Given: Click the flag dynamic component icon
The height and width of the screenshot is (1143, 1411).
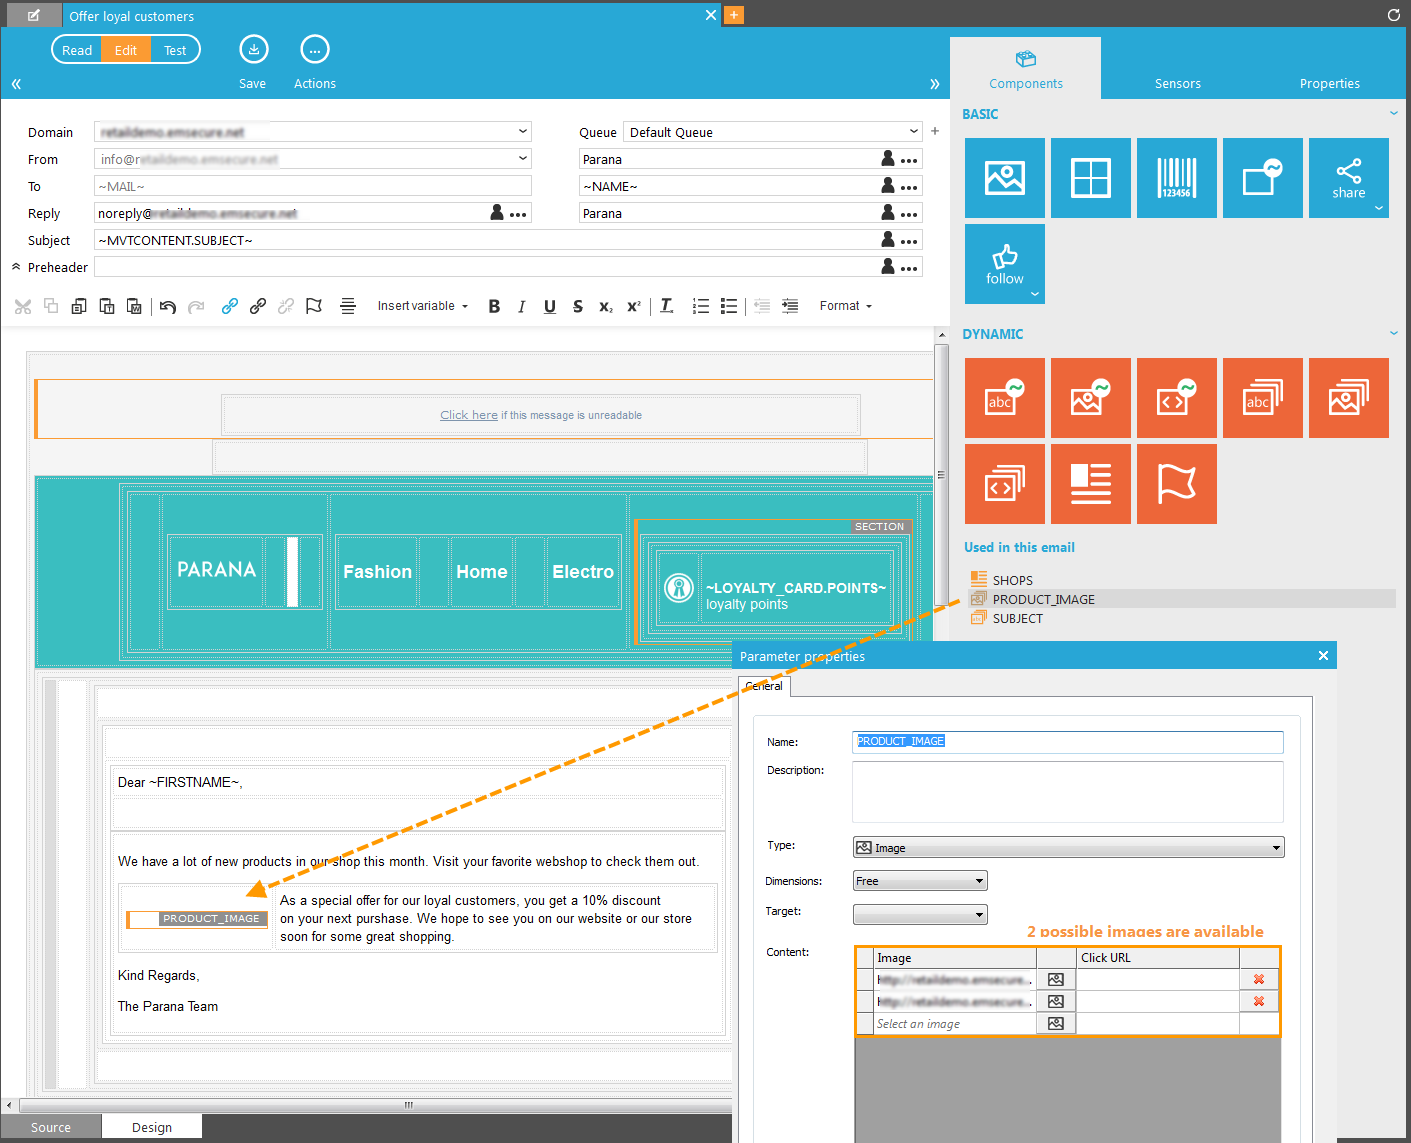Looking at the screenshot, I should (x=1176, y=484).
